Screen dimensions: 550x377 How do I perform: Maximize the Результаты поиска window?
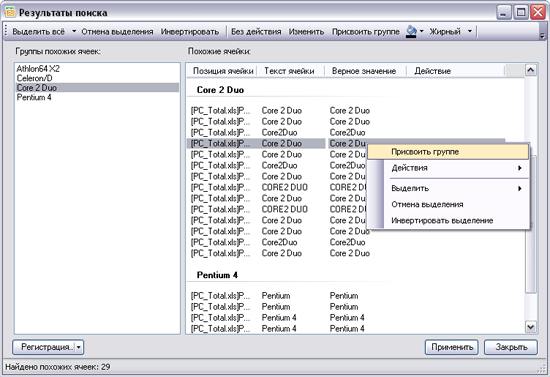pyautogui.click(x=521, y=13)
